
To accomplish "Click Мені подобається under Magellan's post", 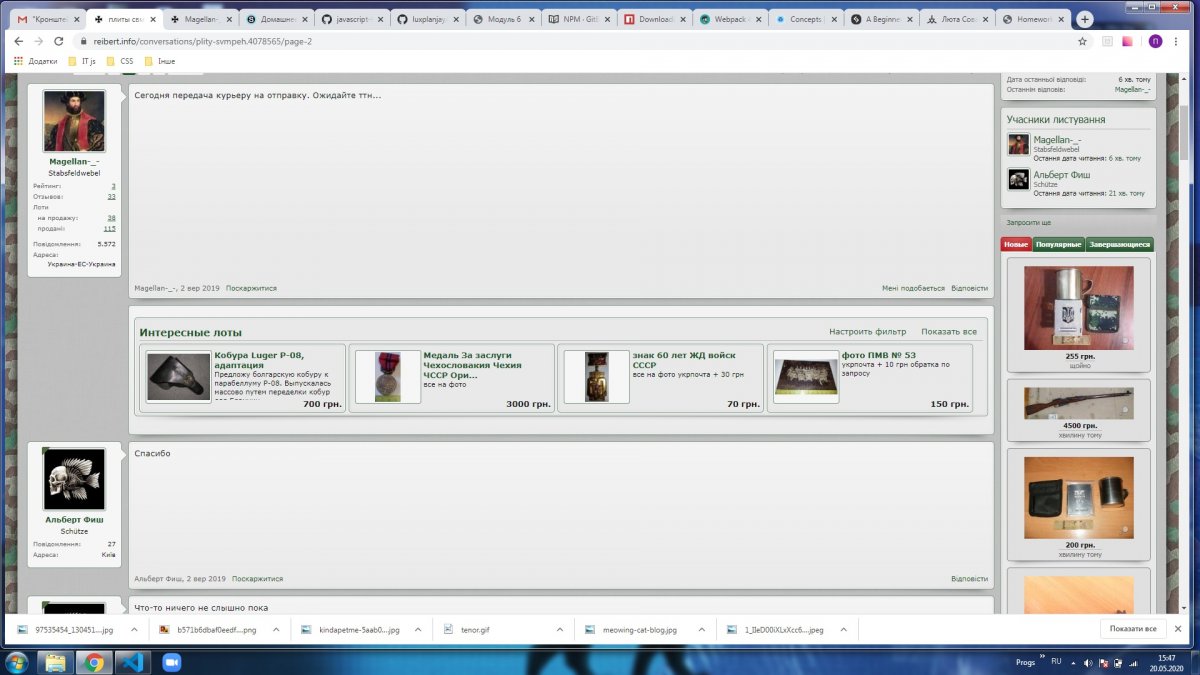I will click(x=913, y=288).
